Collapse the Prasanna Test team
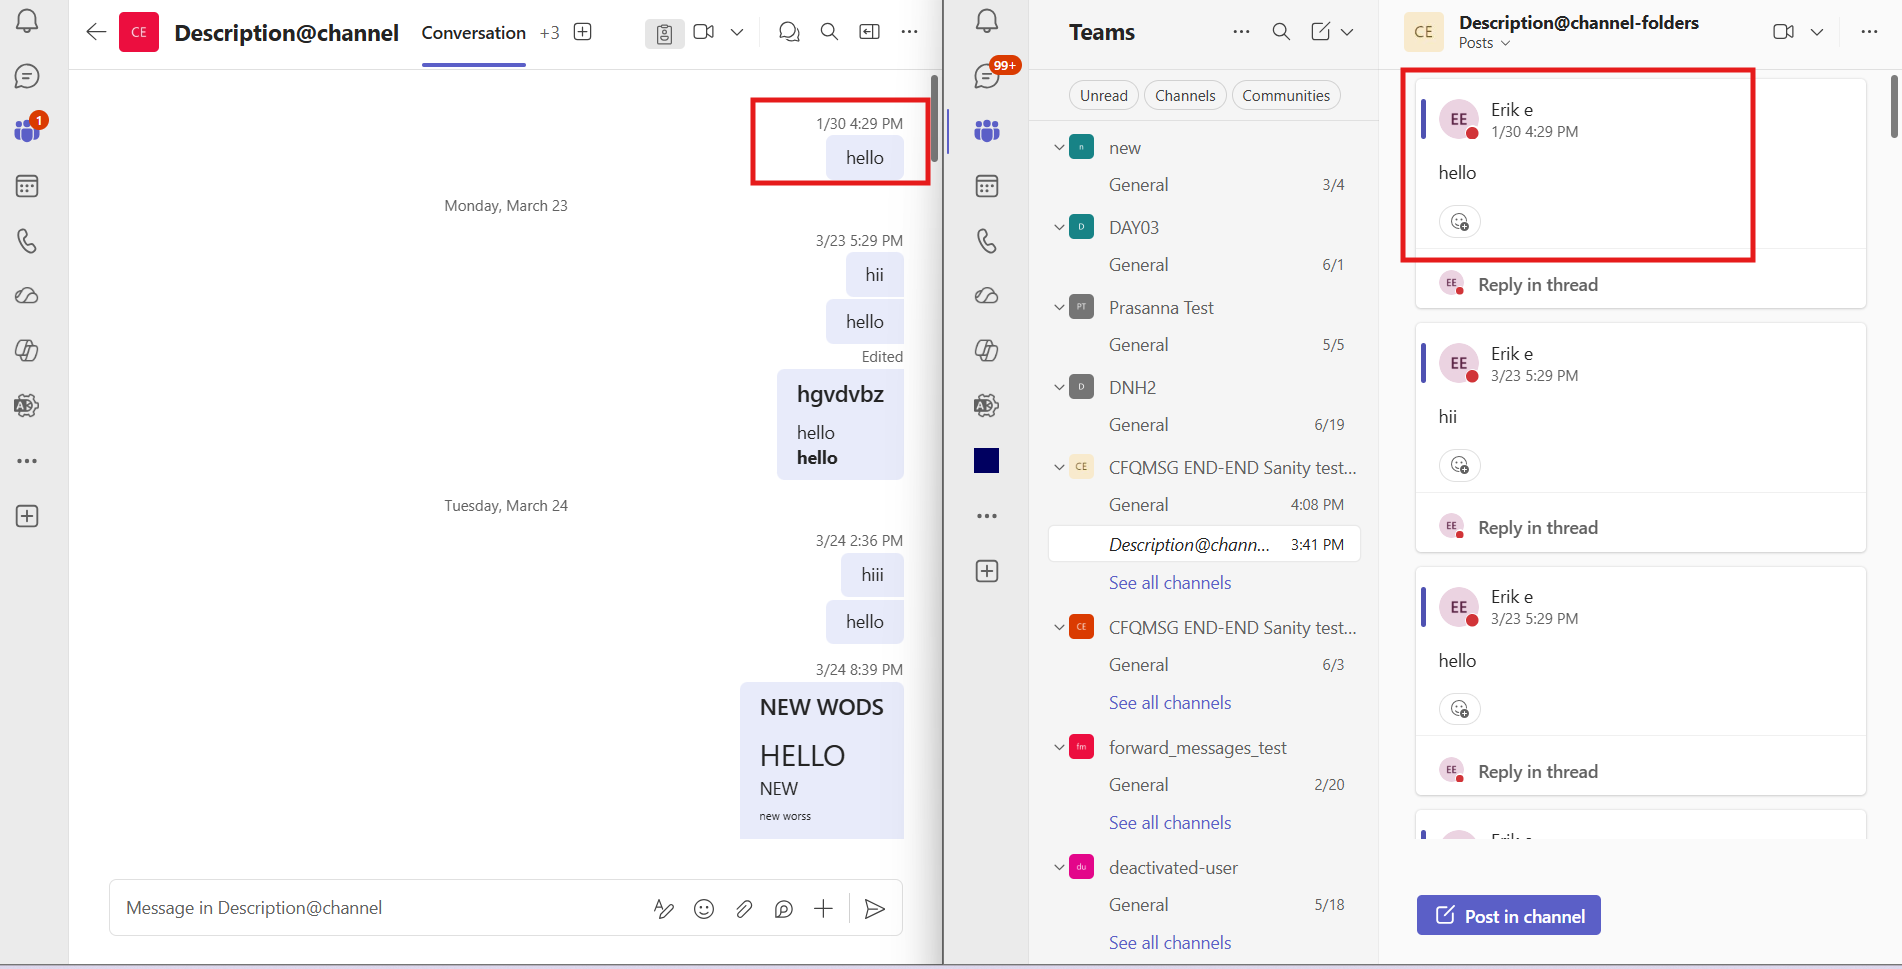Image resolution: width=1902 pixels, height=969 pixels. [1059, 307]
